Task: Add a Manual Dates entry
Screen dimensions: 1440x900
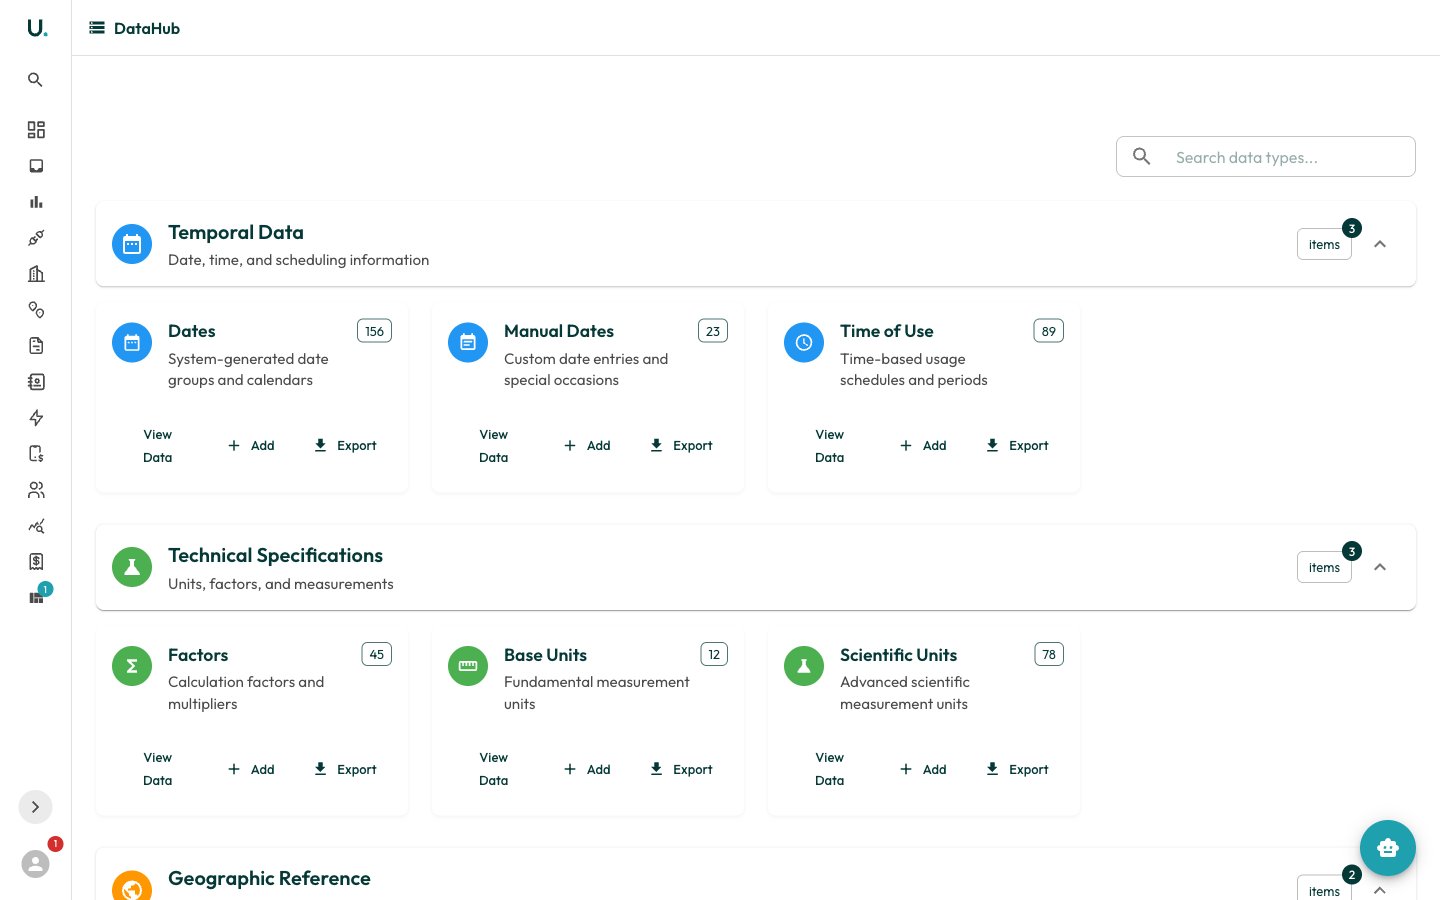Action: pos(588,446)
